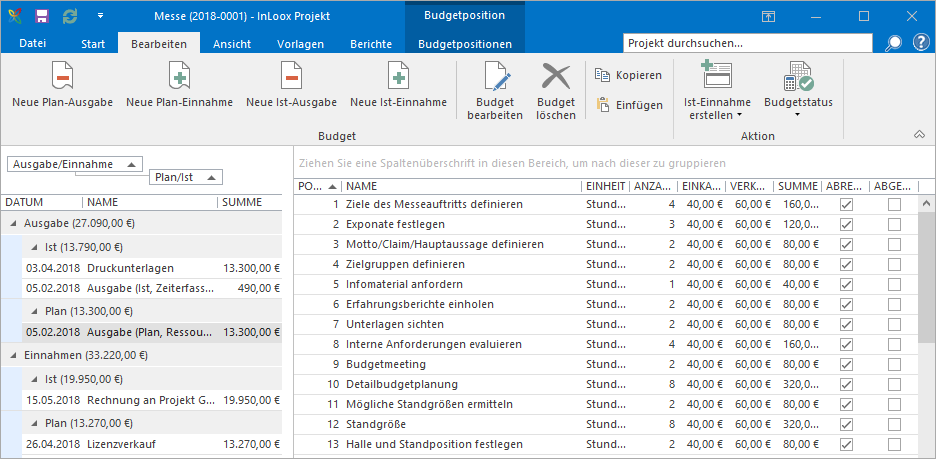Check ABGE checkbox for Detailbudgetplanung
Image resolution: width=936 pixels, height=459 pixels.
pos(894,384)
